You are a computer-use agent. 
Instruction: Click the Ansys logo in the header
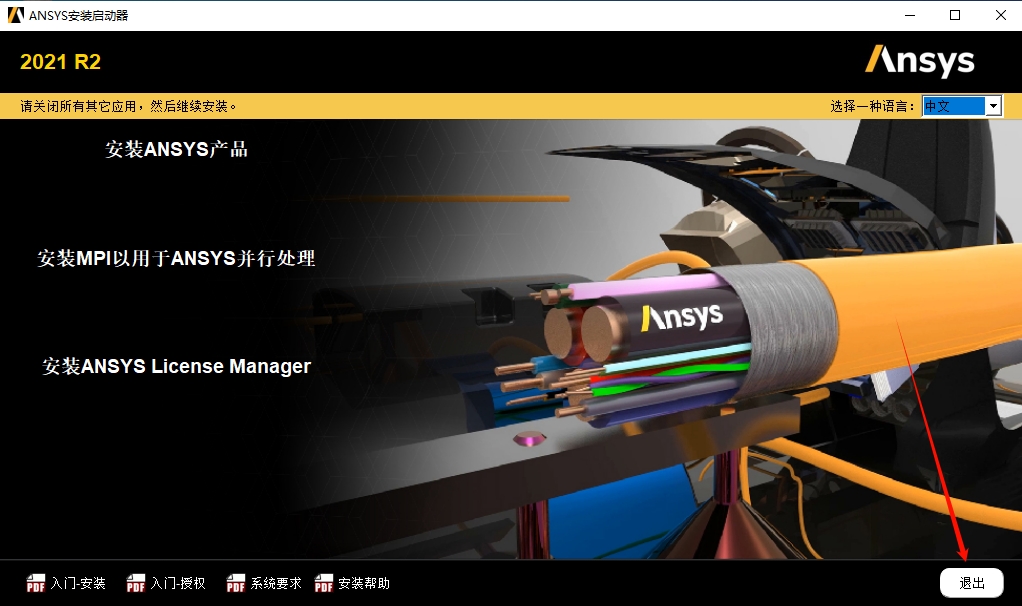click(x=919, y=61)
